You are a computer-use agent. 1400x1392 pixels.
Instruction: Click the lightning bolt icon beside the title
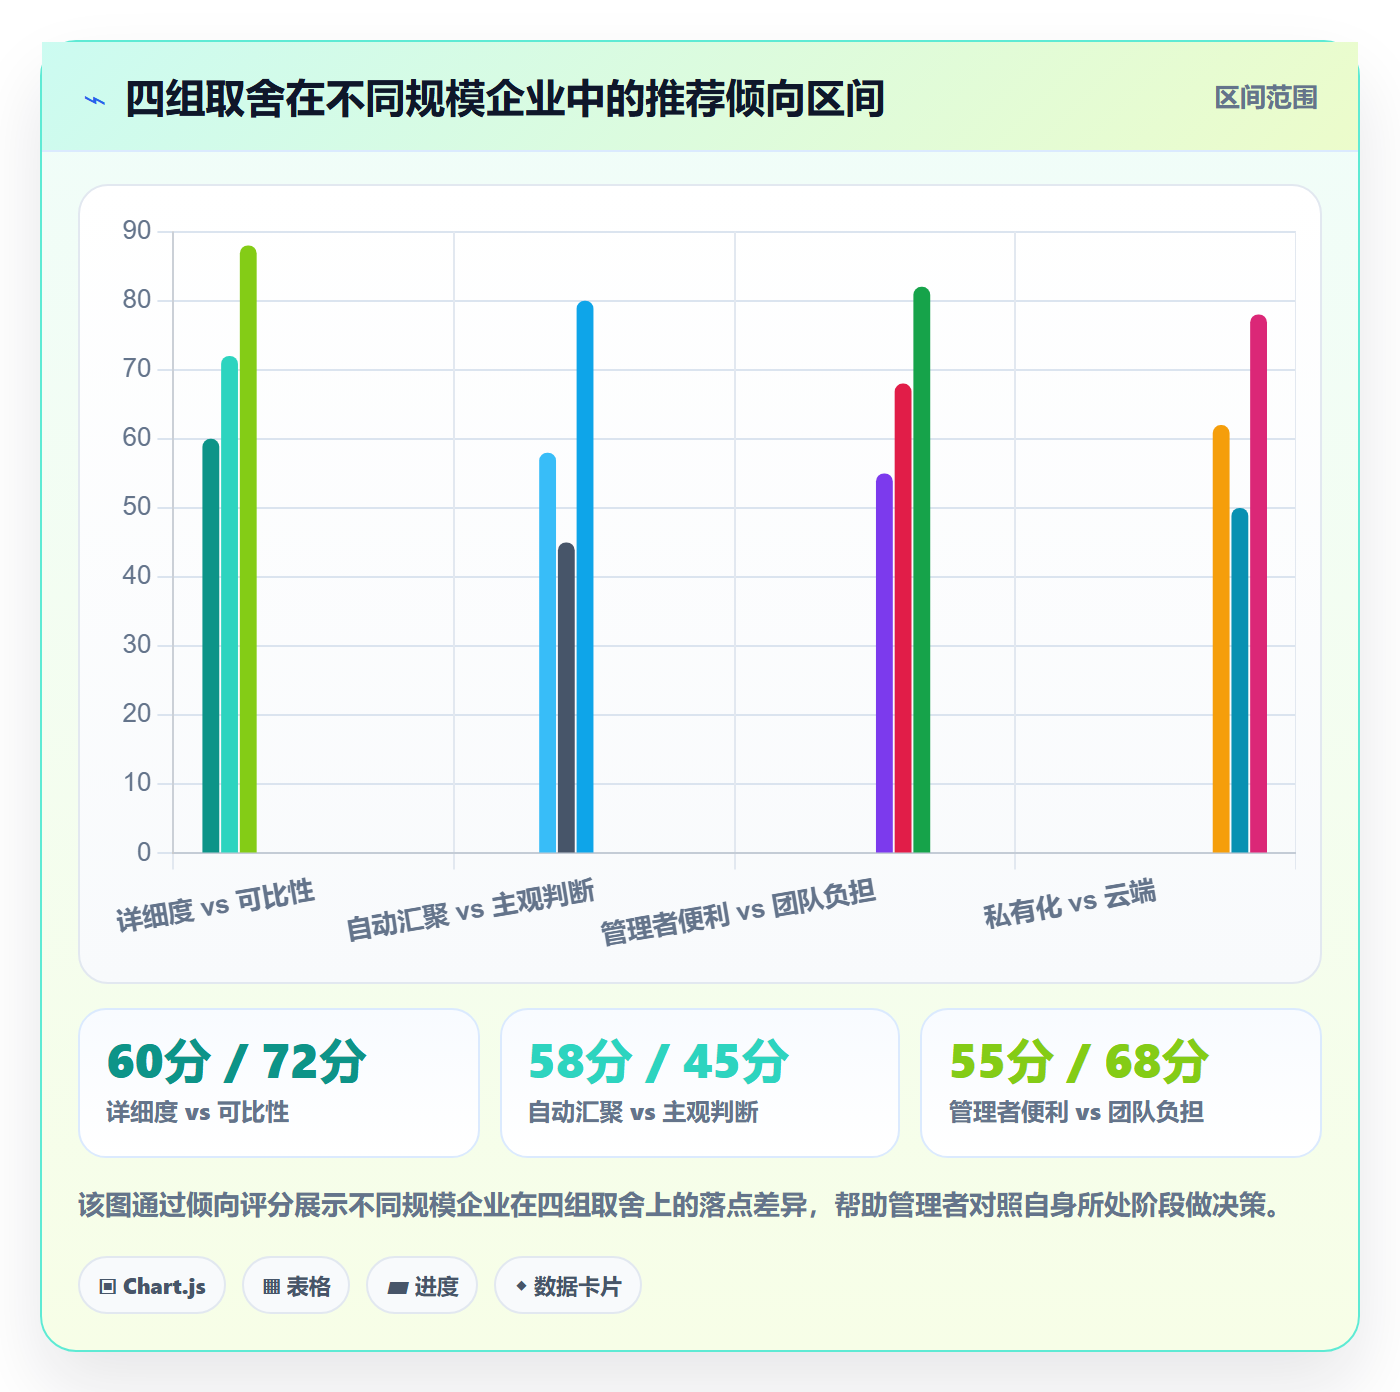coord(95,100)
